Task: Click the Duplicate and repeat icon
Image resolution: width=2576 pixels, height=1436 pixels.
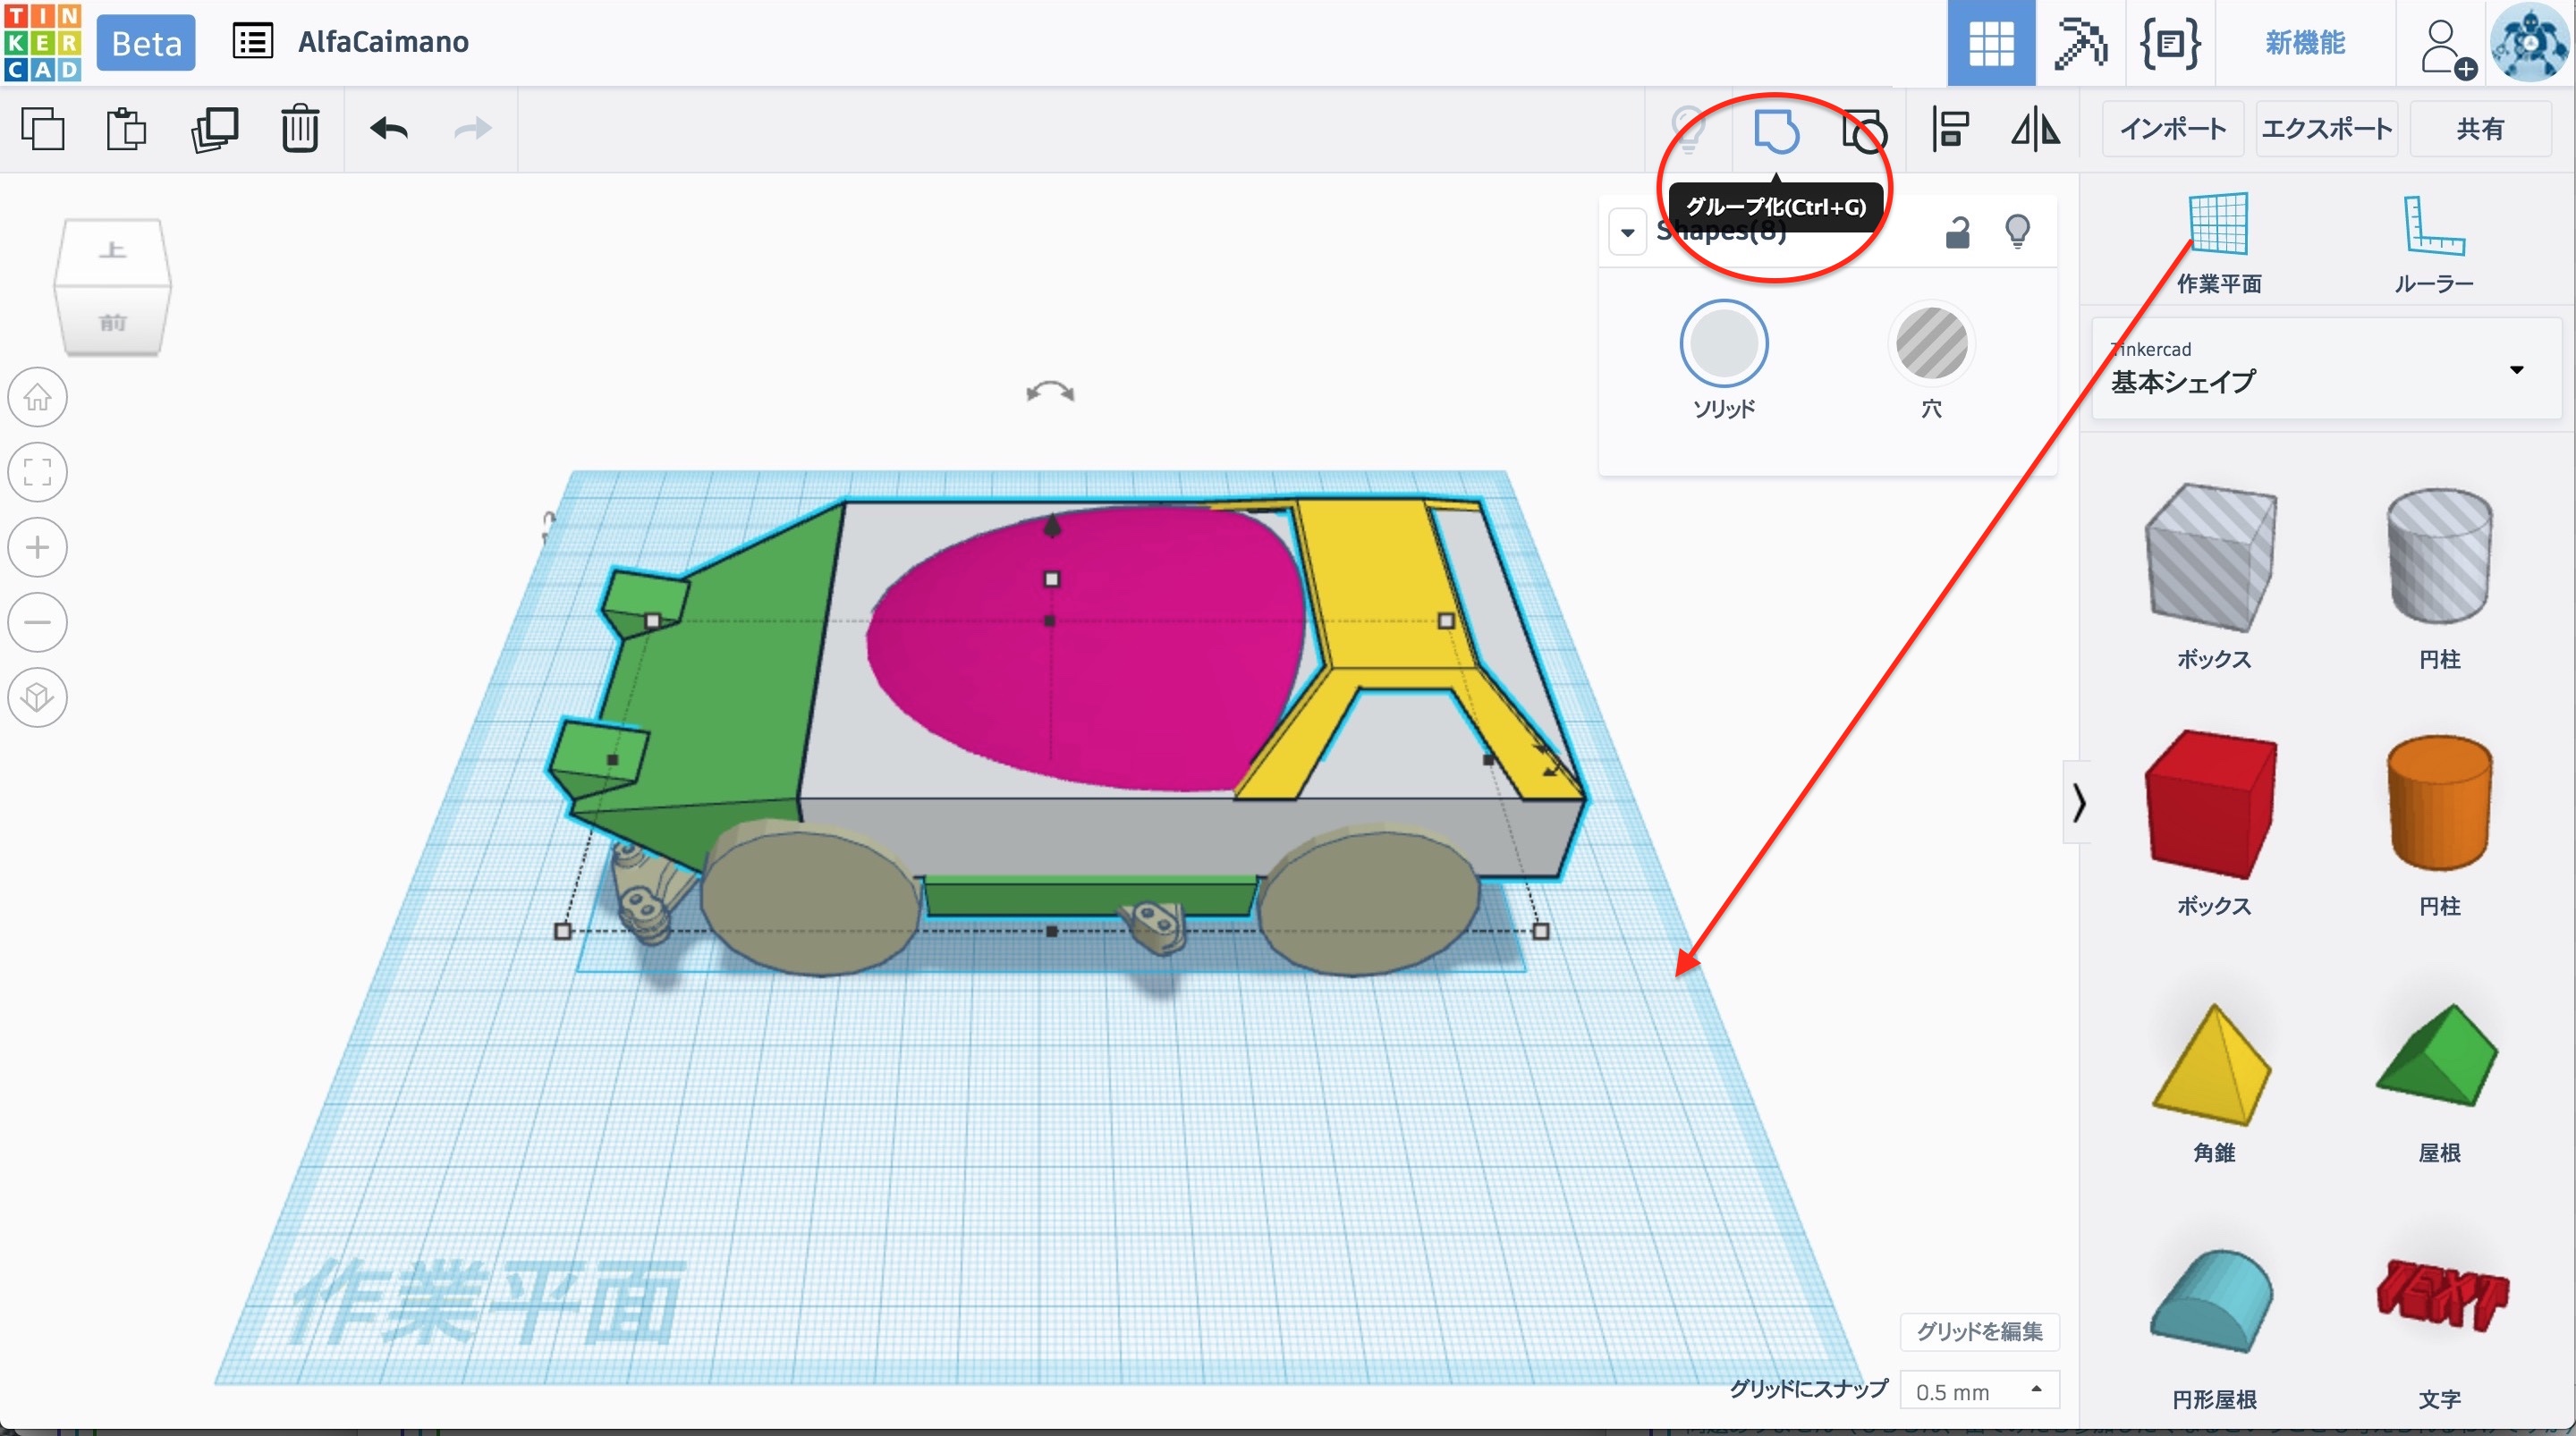Action: click(214, 130)
